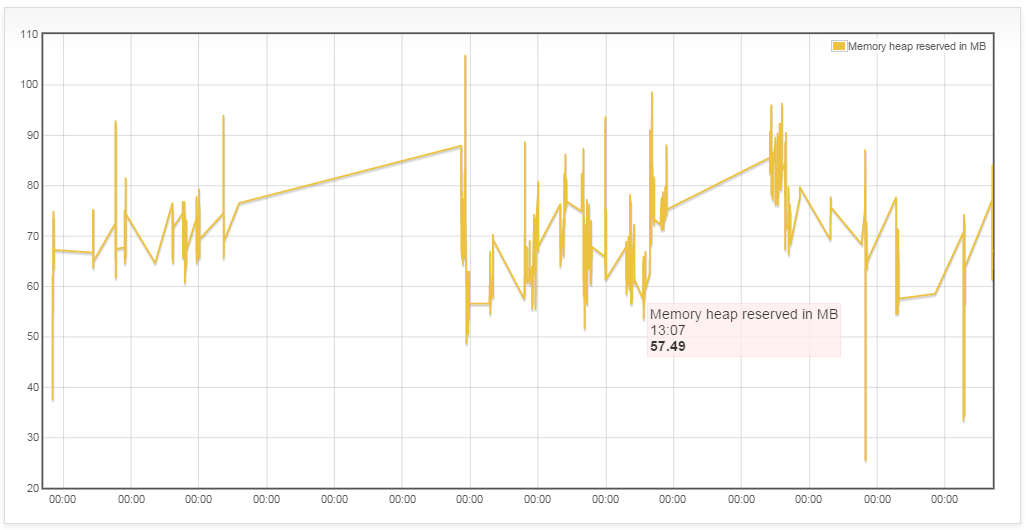Click the 20 y-axis label
Image resolution: width=1026 pixels, height=530 pixels.
click(x=32, y=487)
